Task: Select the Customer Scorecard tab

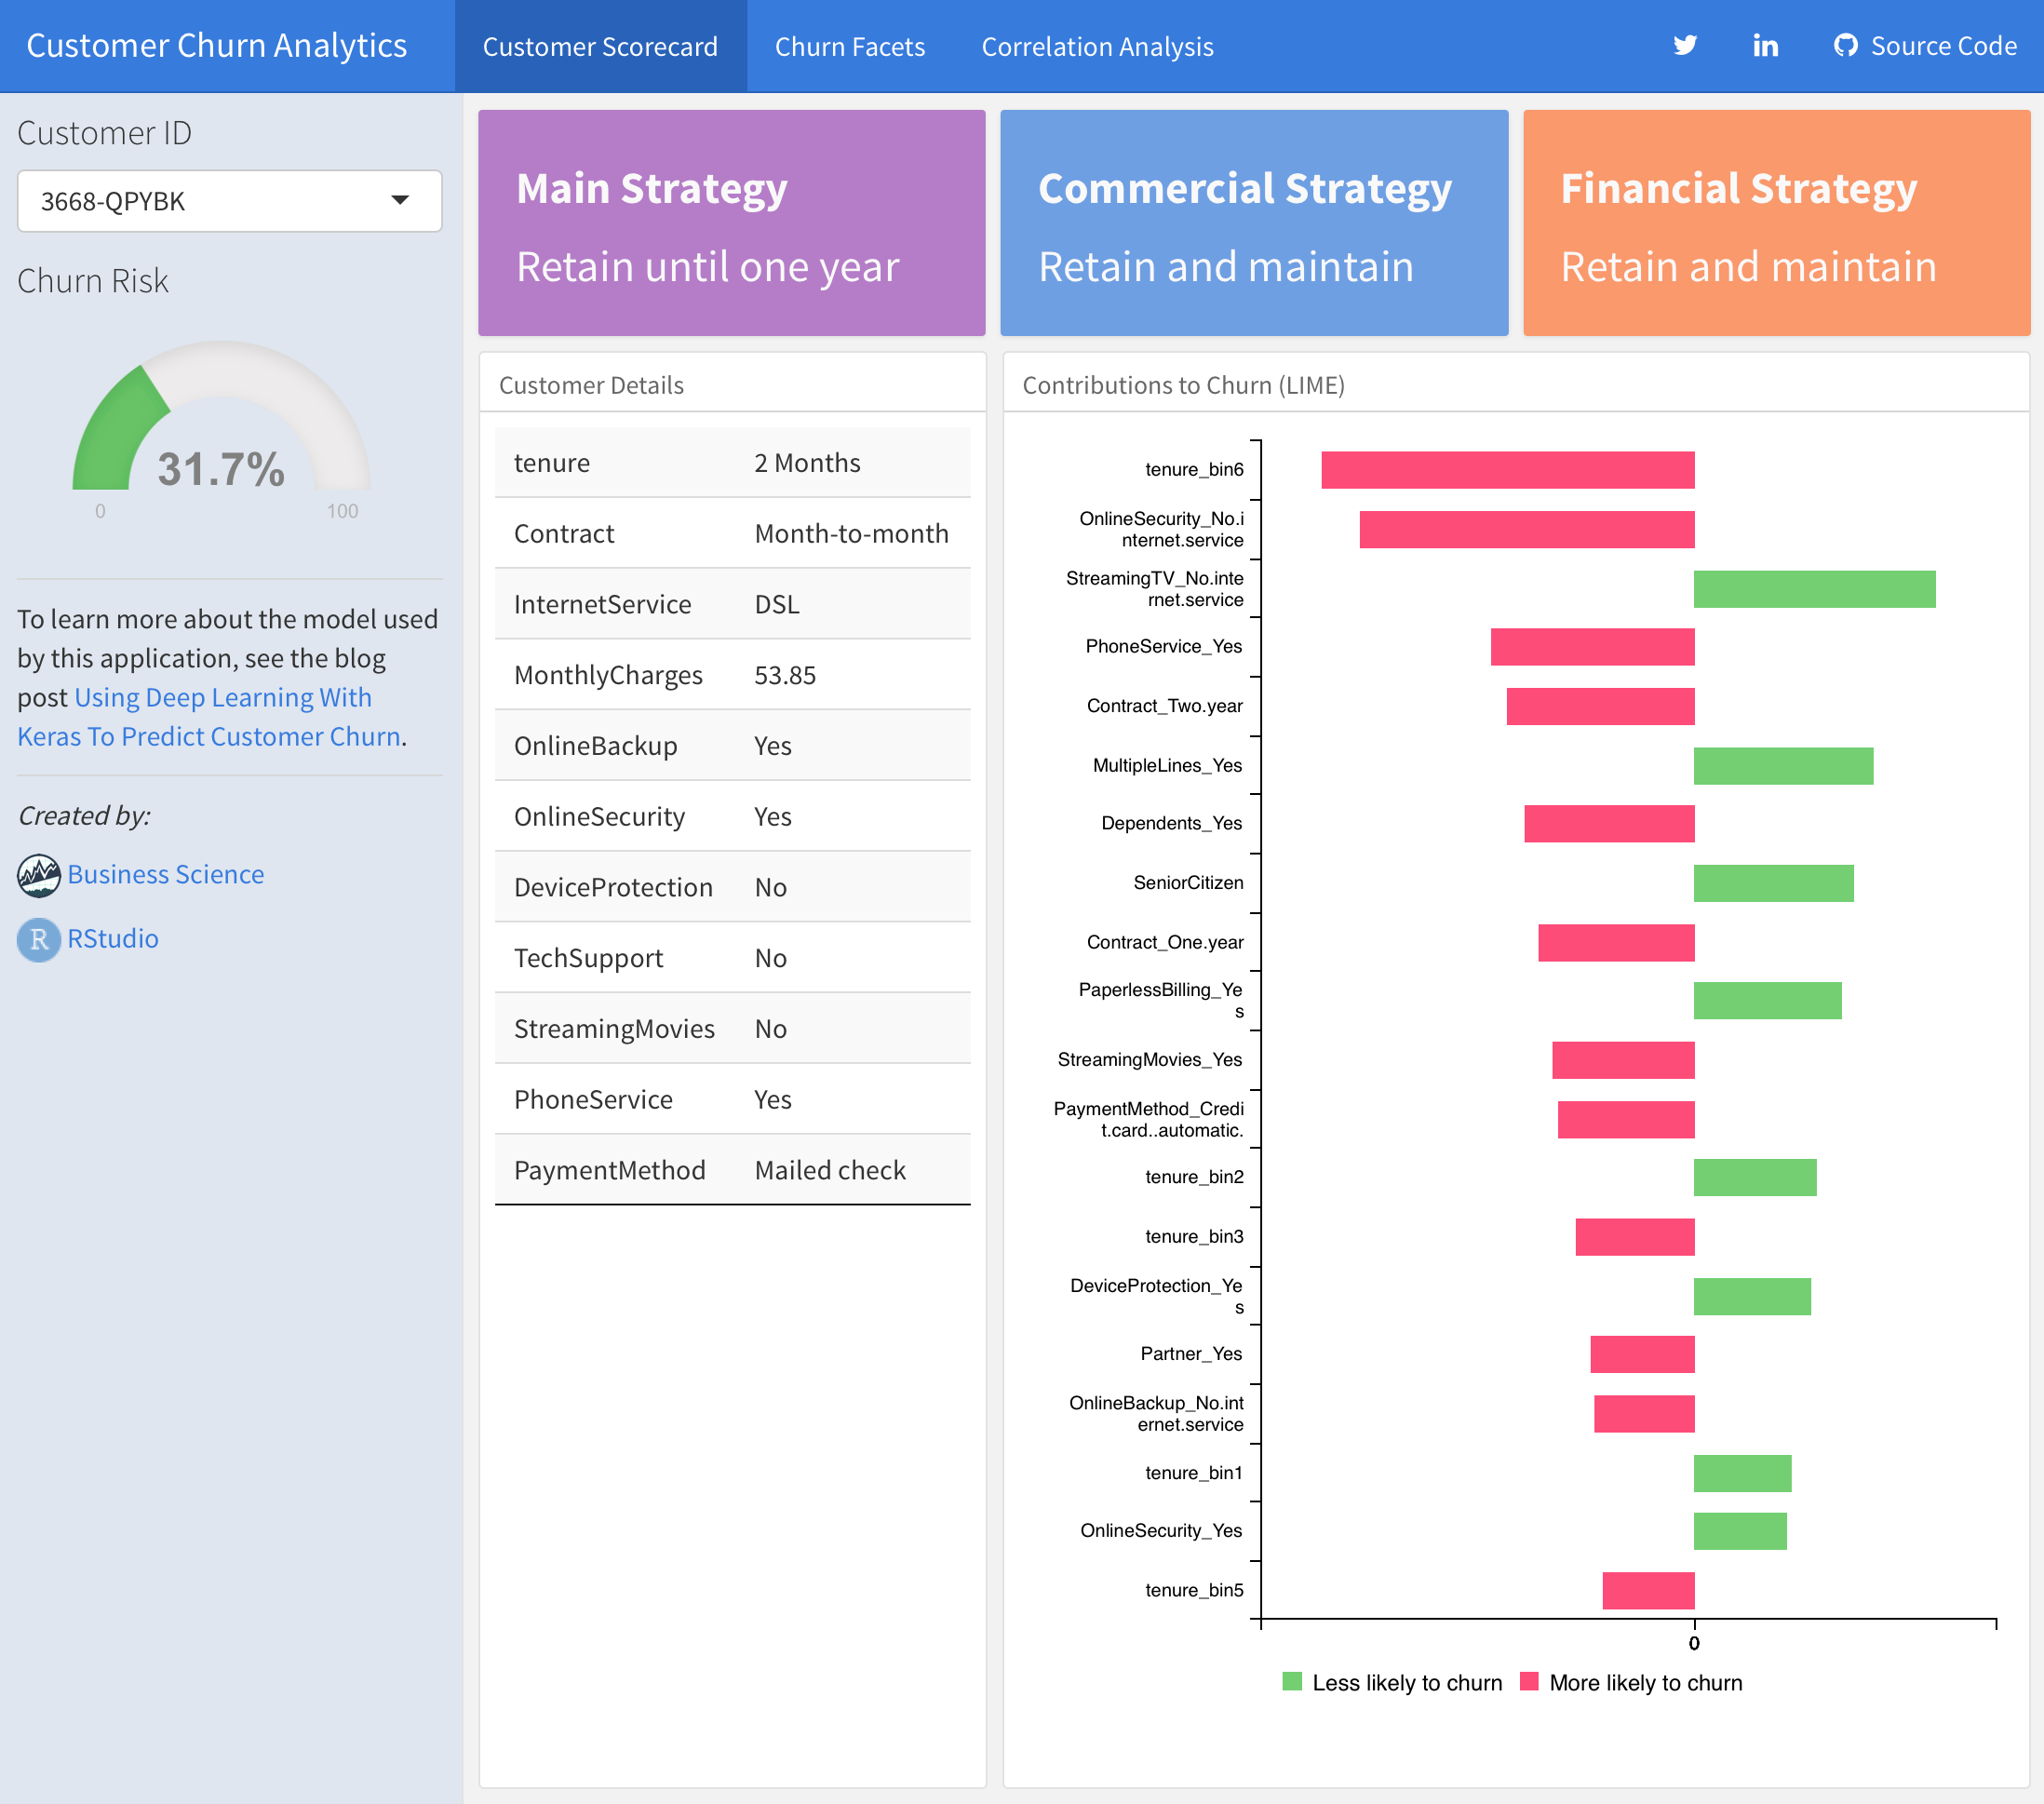Action: pos(600,47)
